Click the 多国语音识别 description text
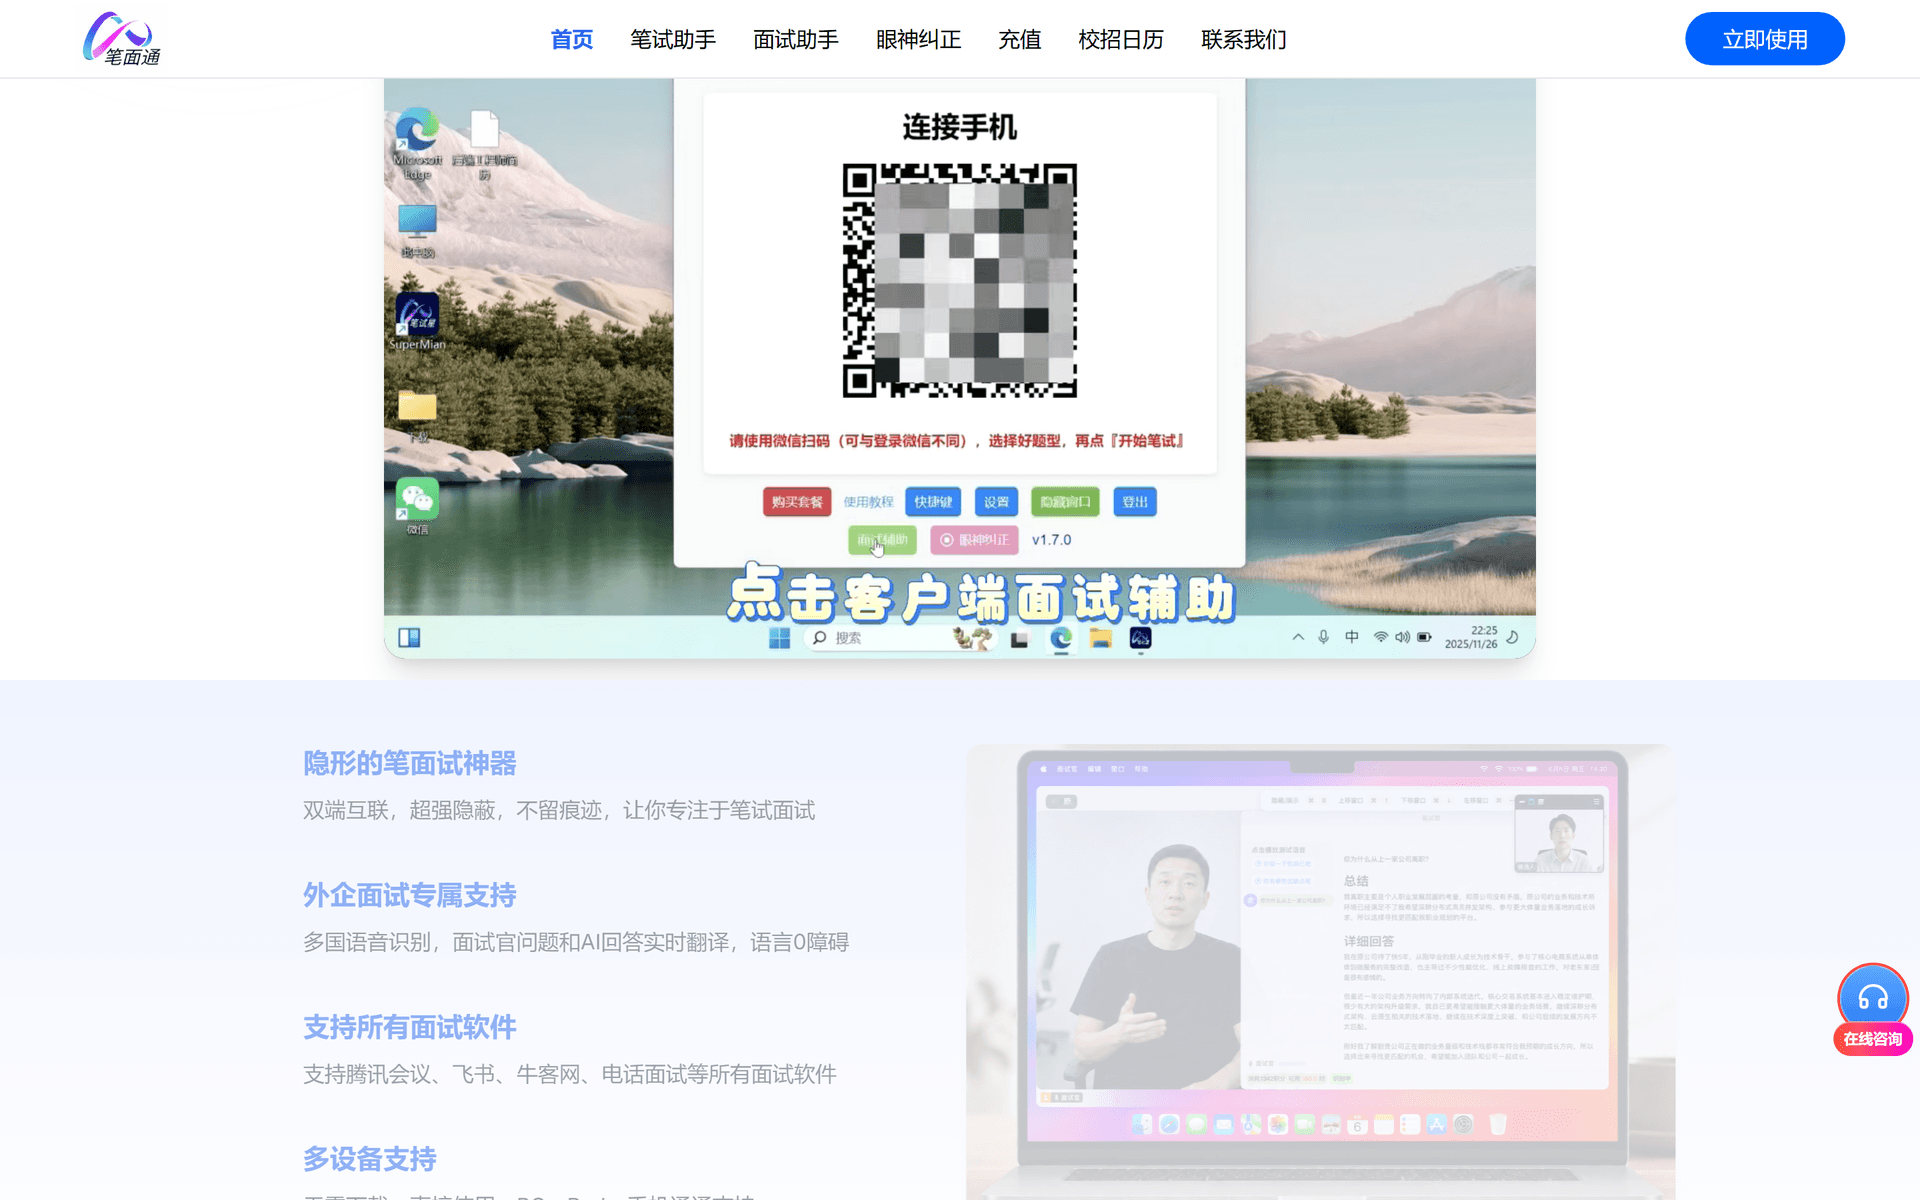The width and height of the screenshot is (1920, 1200). [x=576, y=942]
